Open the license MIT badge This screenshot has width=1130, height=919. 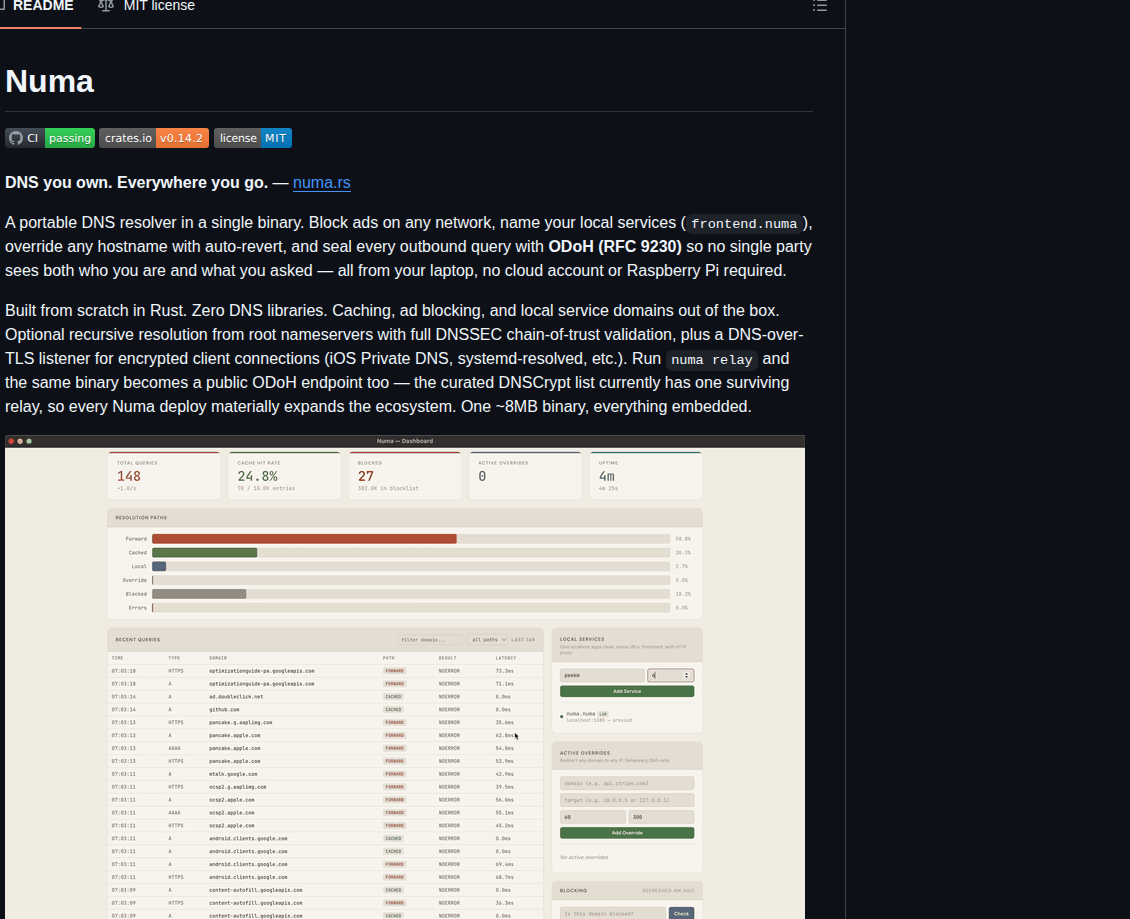(x=253, y=138)
